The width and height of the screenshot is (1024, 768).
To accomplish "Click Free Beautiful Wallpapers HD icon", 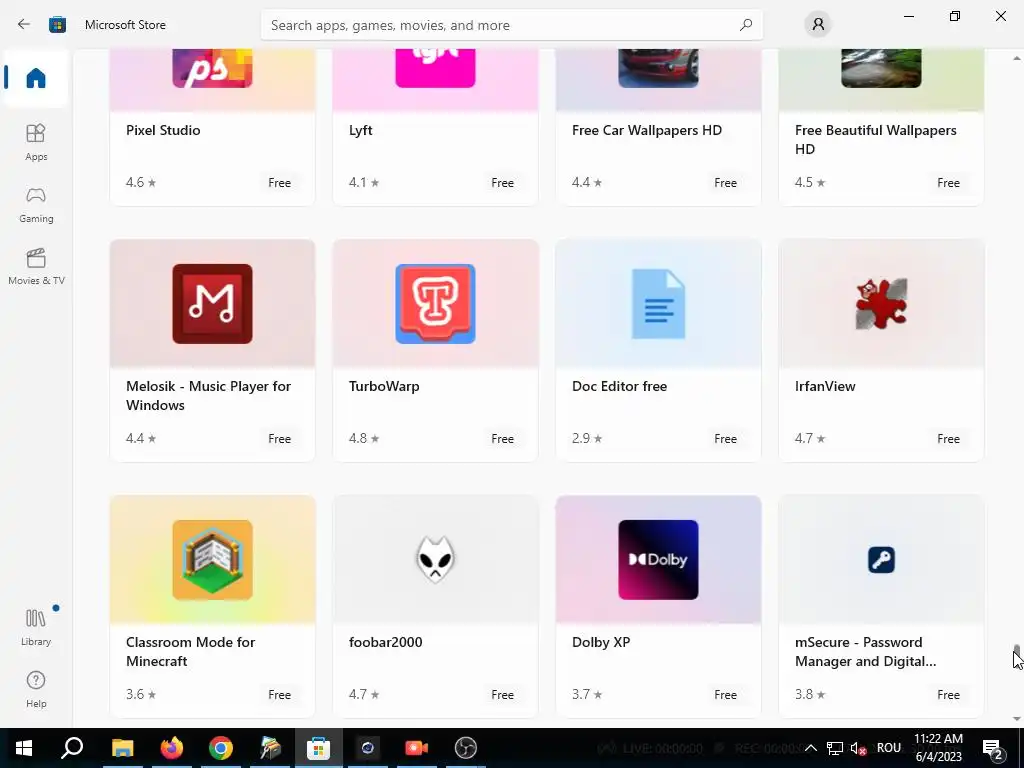I will 881,68.
